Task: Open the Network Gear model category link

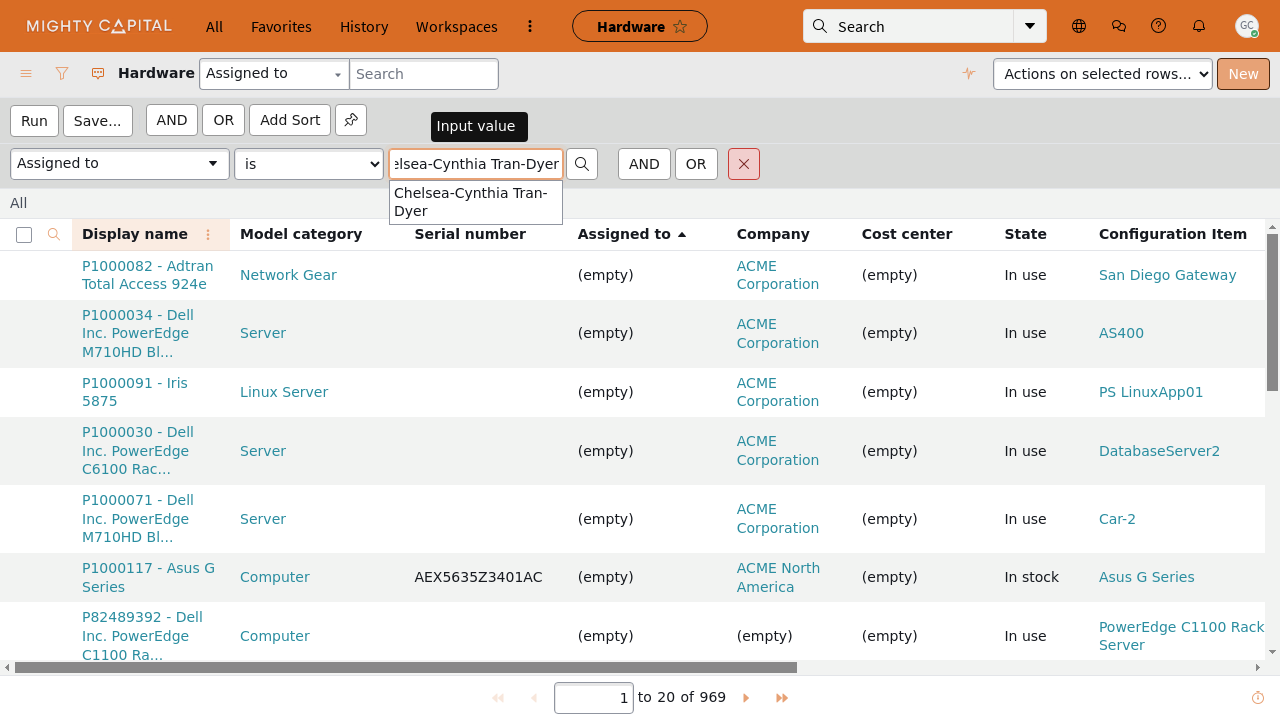Action: pos(288,275)
